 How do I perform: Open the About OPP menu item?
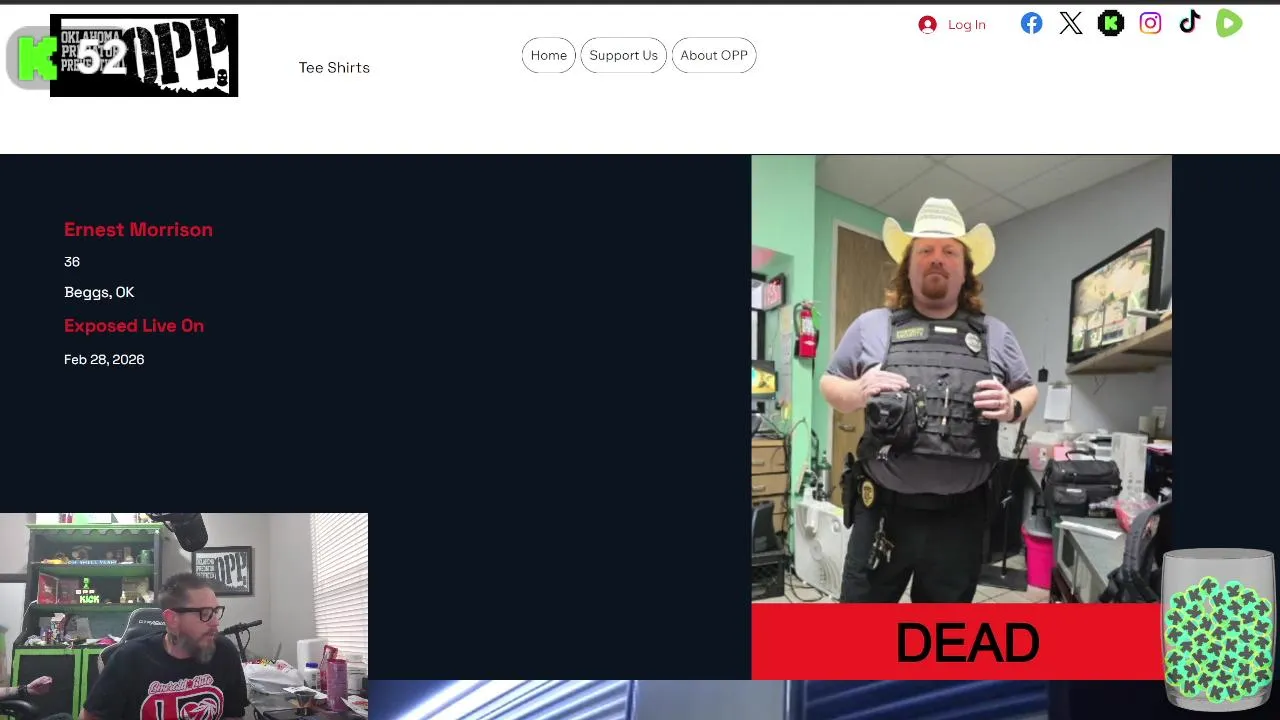[x=714, y=55]
